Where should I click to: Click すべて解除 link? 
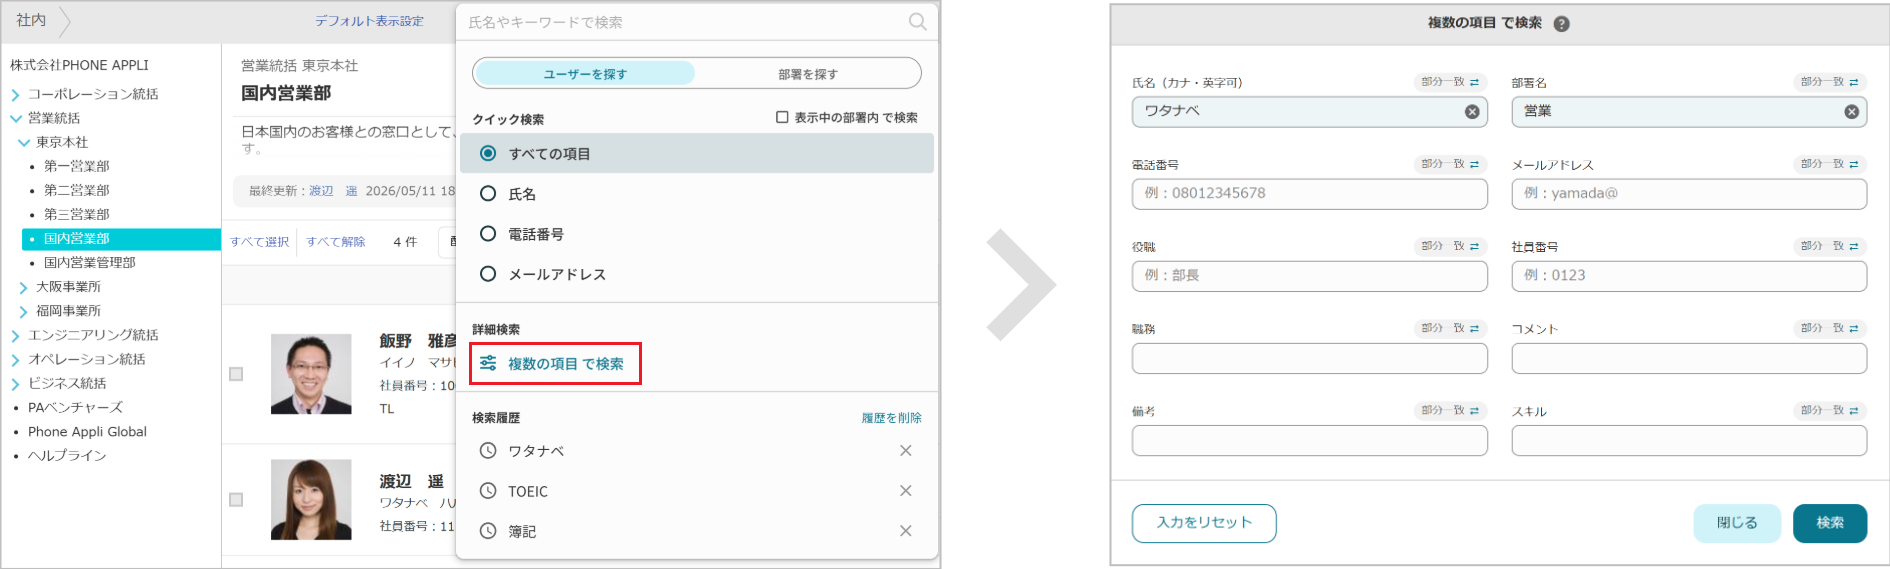(x=335, y=242)
